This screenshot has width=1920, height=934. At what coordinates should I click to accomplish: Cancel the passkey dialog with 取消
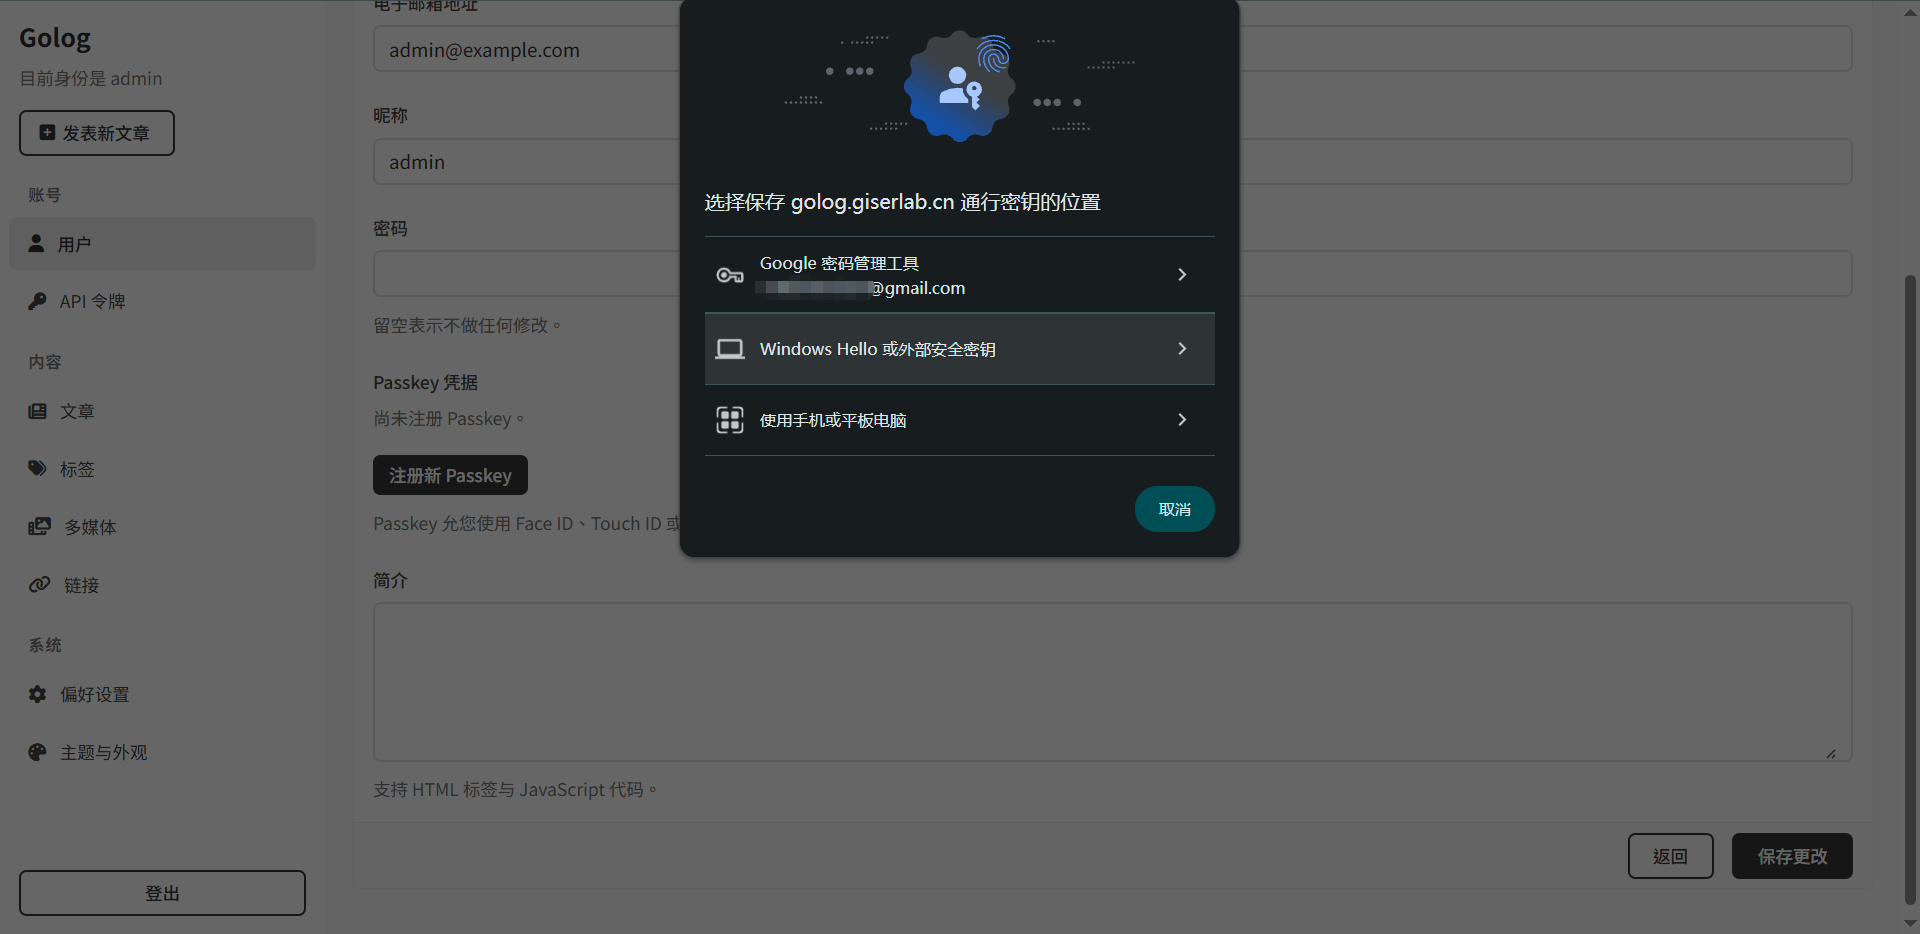(1175, 509)
